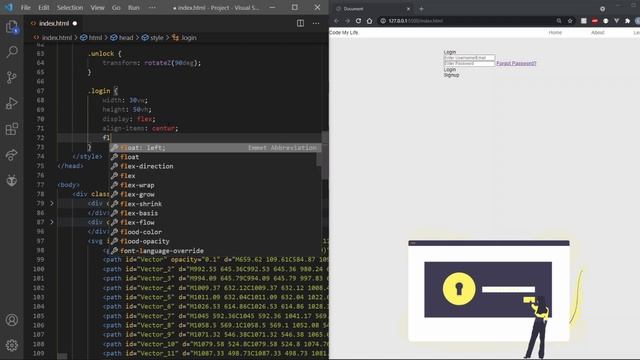Viewport: 640px width, 360px height.
Task: Click the Code My Life site title
Action: tap(344, 32)
